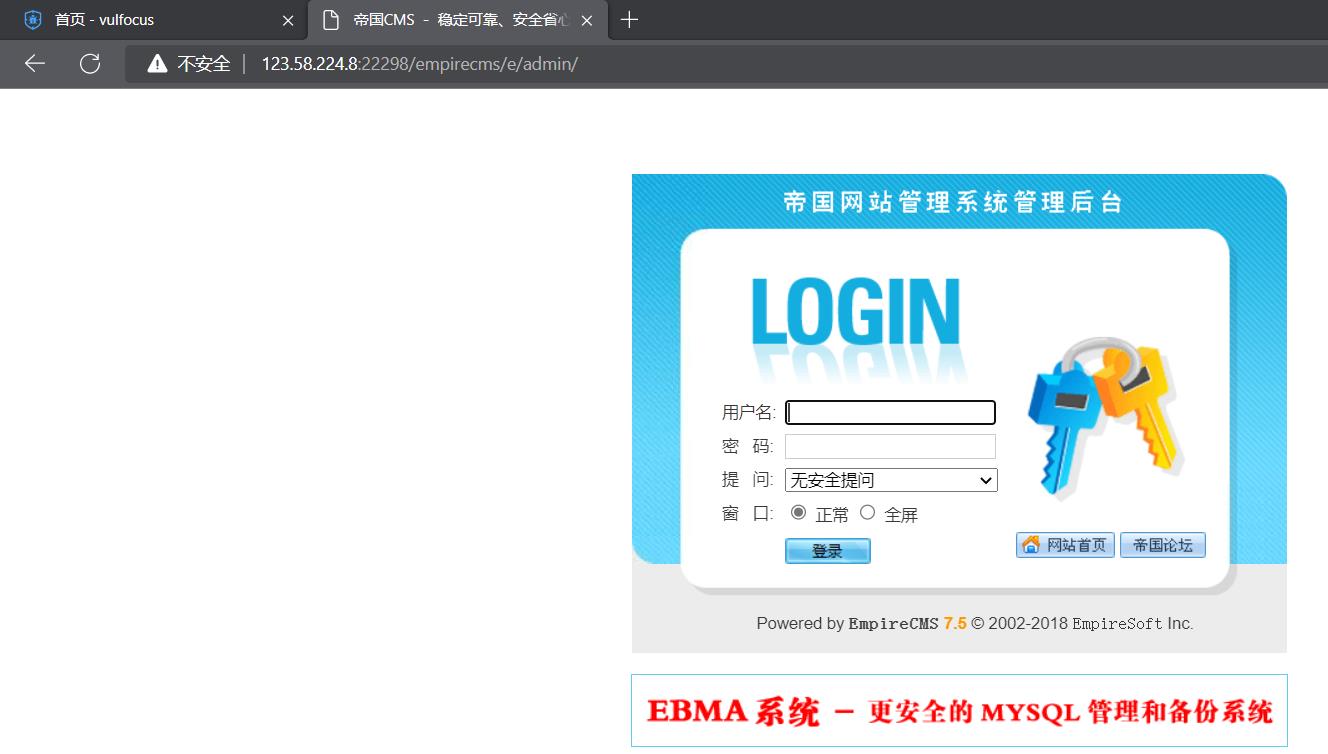The width and height of the screenshot is (1328, 754).
Task: Click the vulfocus tab favicon
Action: pos(33,20)
